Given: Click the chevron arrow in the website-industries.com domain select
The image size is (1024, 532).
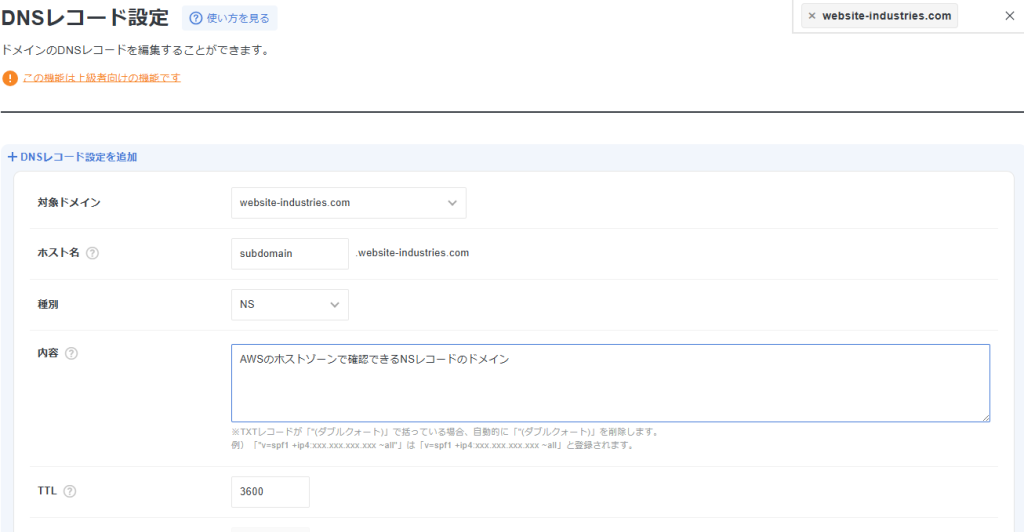Looking at the screenshot, I should [451, 203].
